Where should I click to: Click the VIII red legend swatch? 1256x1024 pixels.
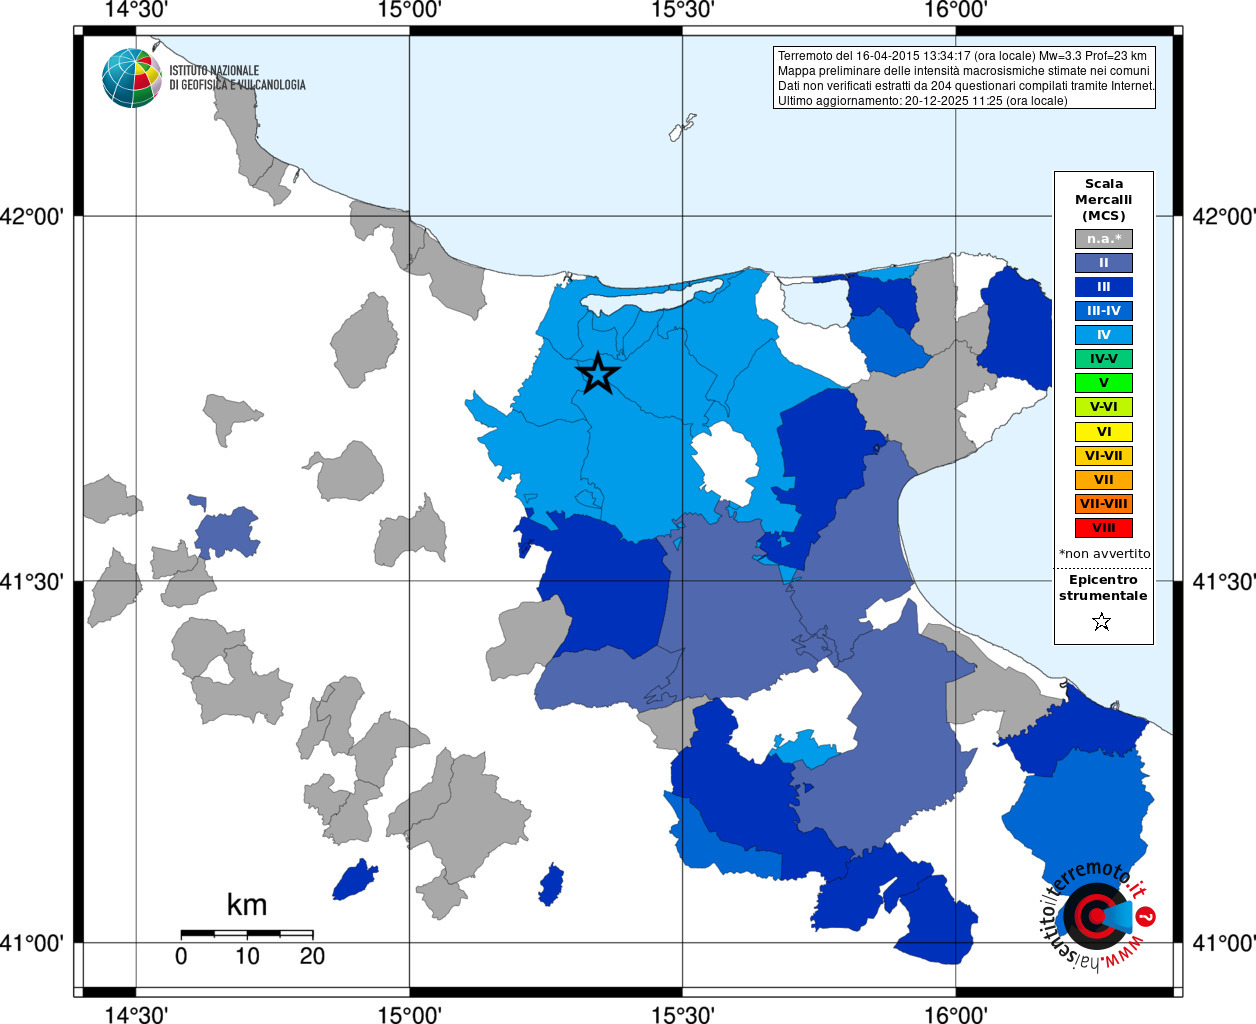1104,528
